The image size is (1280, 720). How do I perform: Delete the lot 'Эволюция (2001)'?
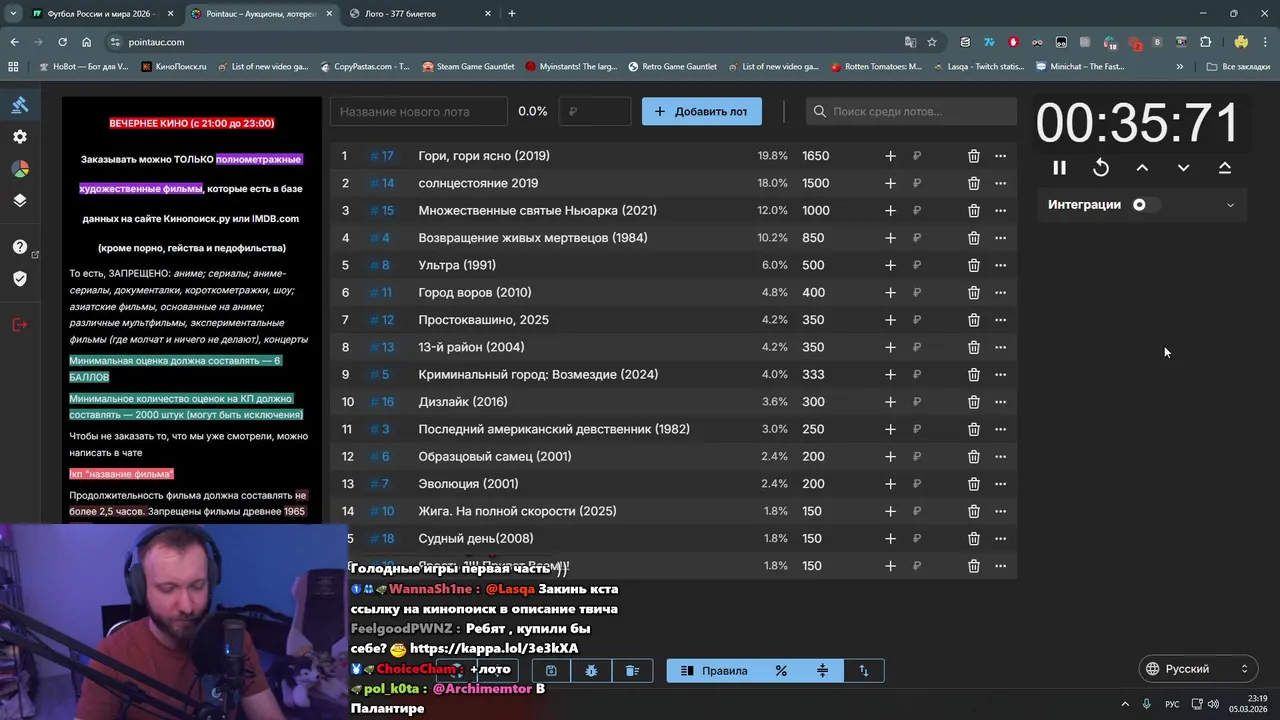coord(973,484)
